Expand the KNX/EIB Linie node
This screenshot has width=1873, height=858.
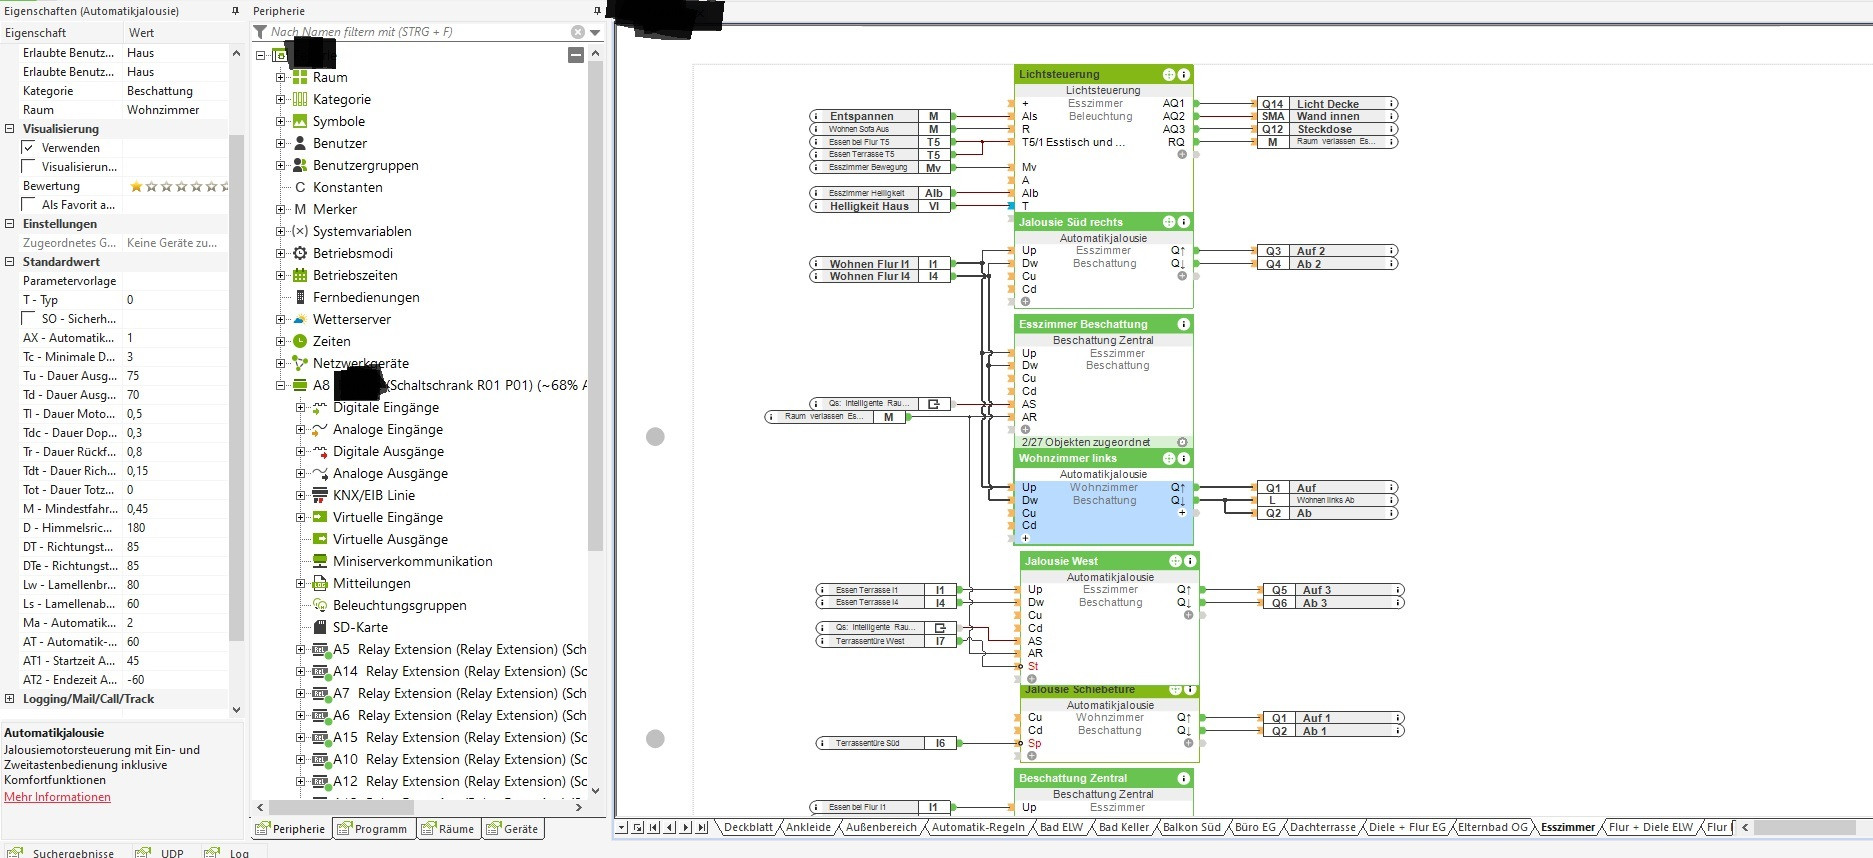300,495
